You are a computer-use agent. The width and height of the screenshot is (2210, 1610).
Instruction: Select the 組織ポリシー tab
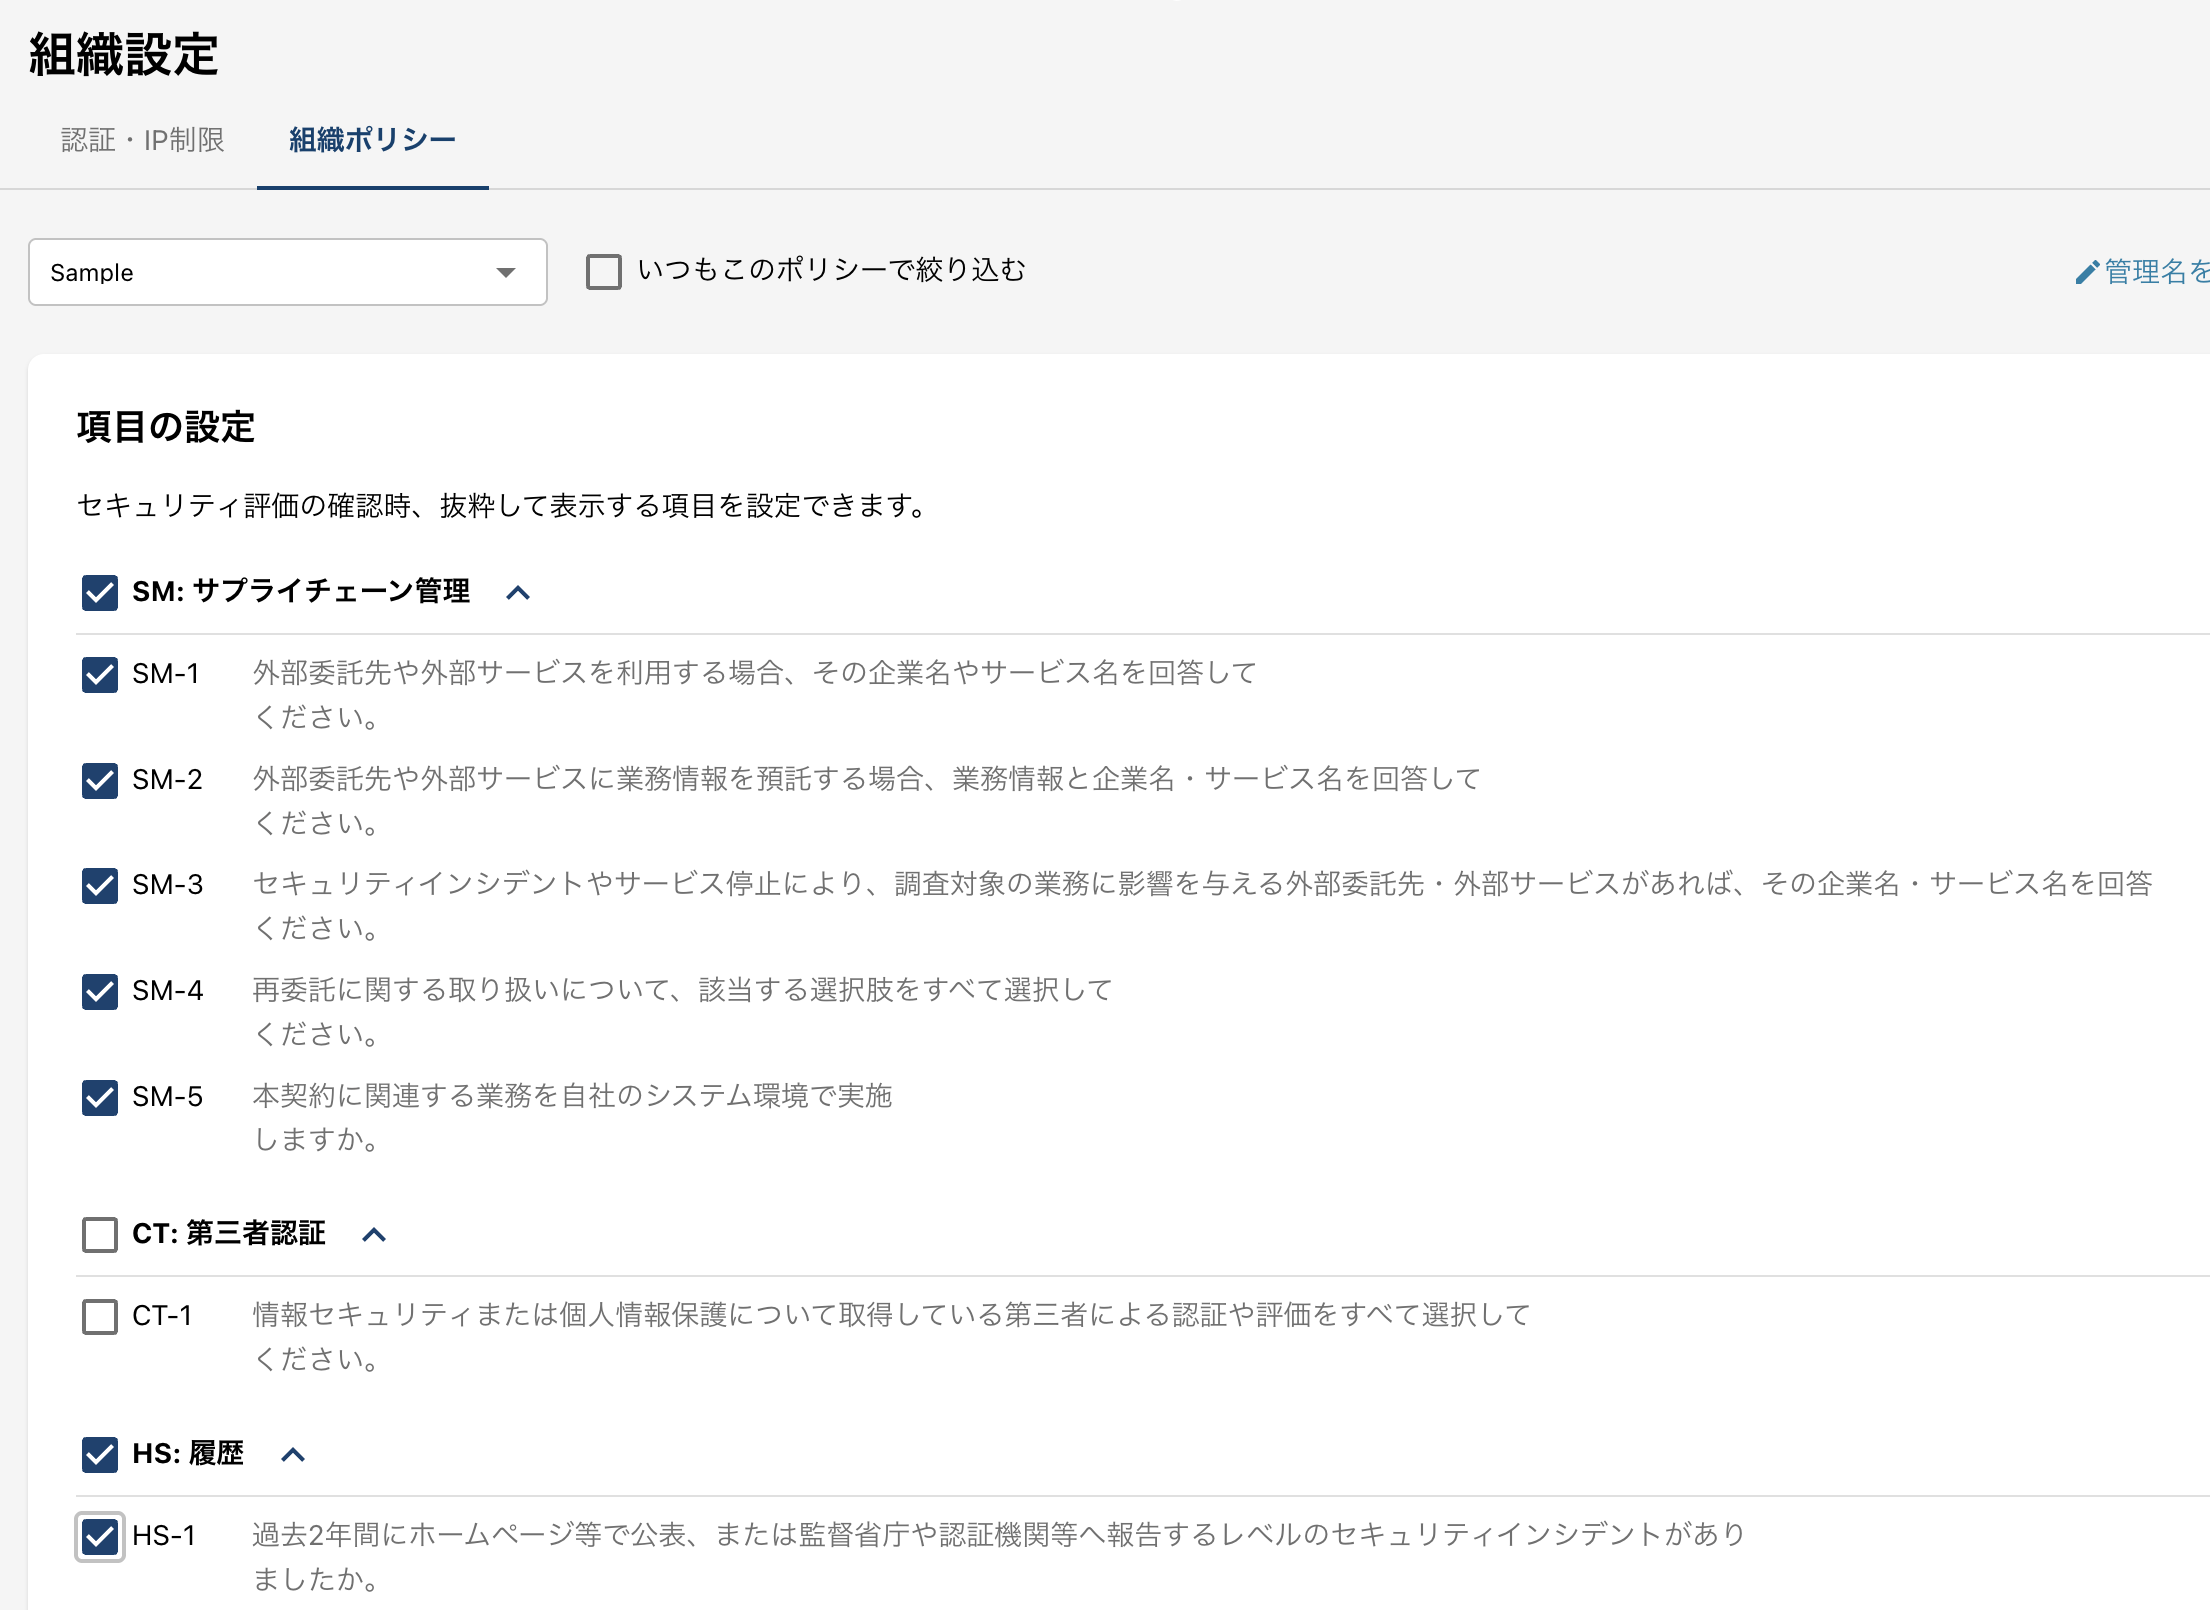click(372, 140)
